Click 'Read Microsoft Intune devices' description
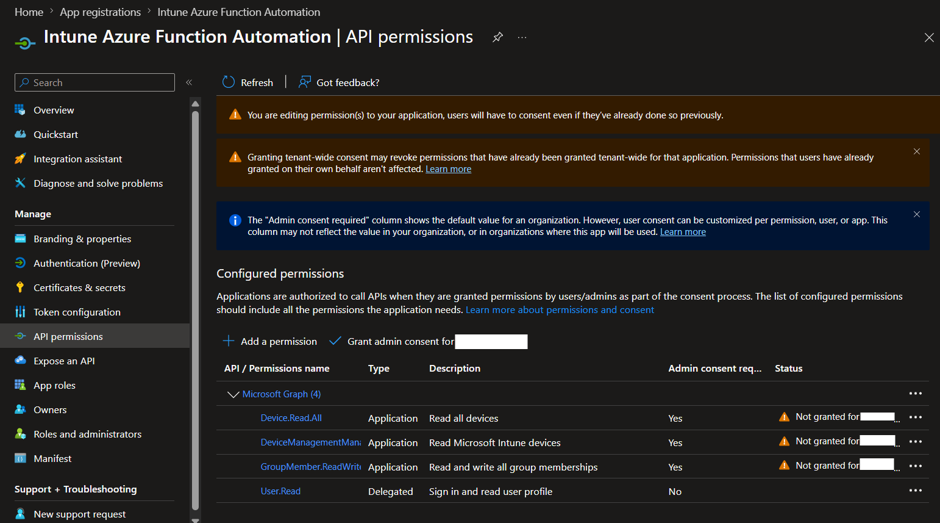Viewport: 940px width, 523px height. [495, 443]
